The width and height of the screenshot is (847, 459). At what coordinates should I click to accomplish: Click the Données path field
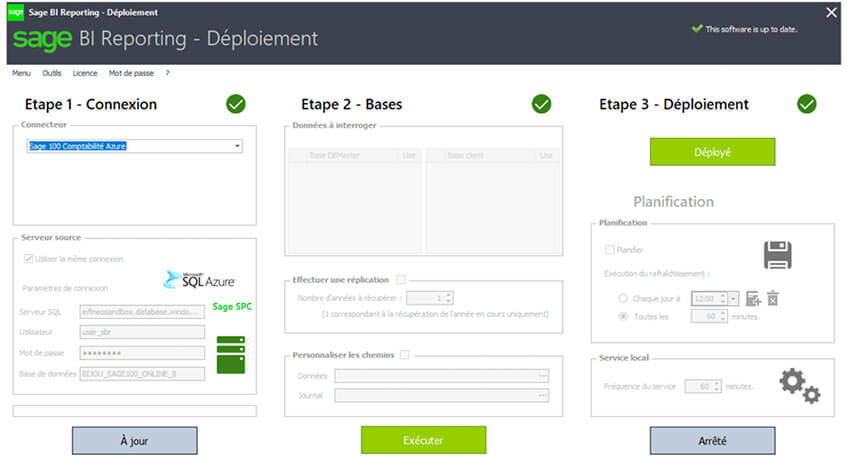tap(441, 375)
